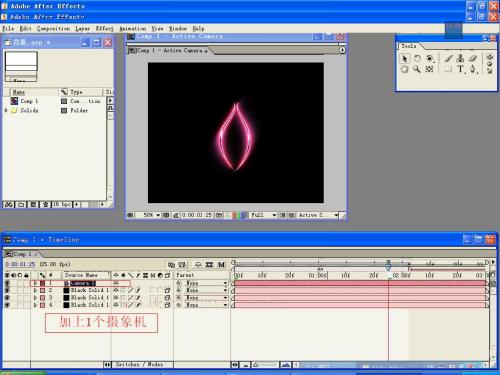
Task: Toggle 3D layer switch for layer 3
Action: click(x=167, y=298)
